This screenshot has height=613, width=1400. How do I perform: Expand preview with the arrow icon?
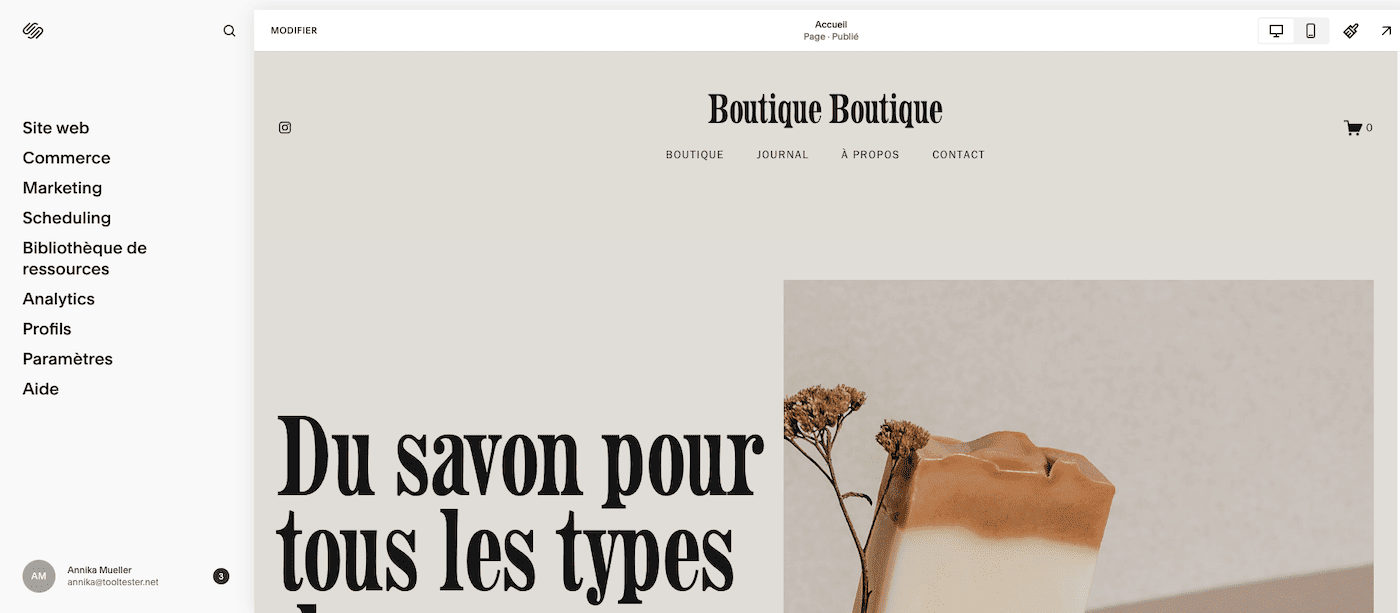tap(1386, 31)
